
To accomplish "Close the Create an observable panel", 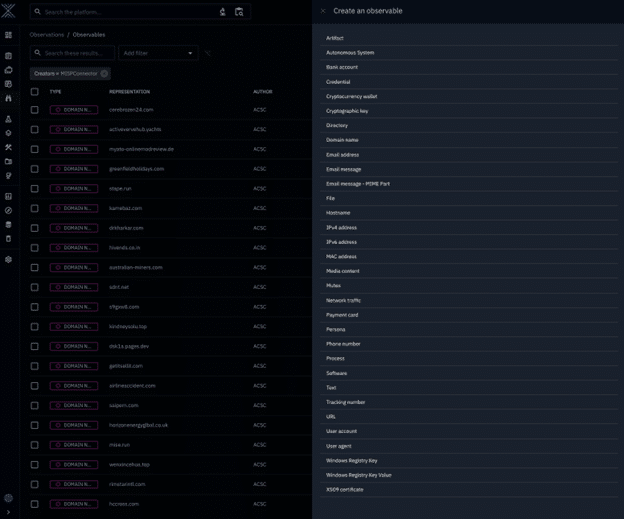I will [323, 11].
